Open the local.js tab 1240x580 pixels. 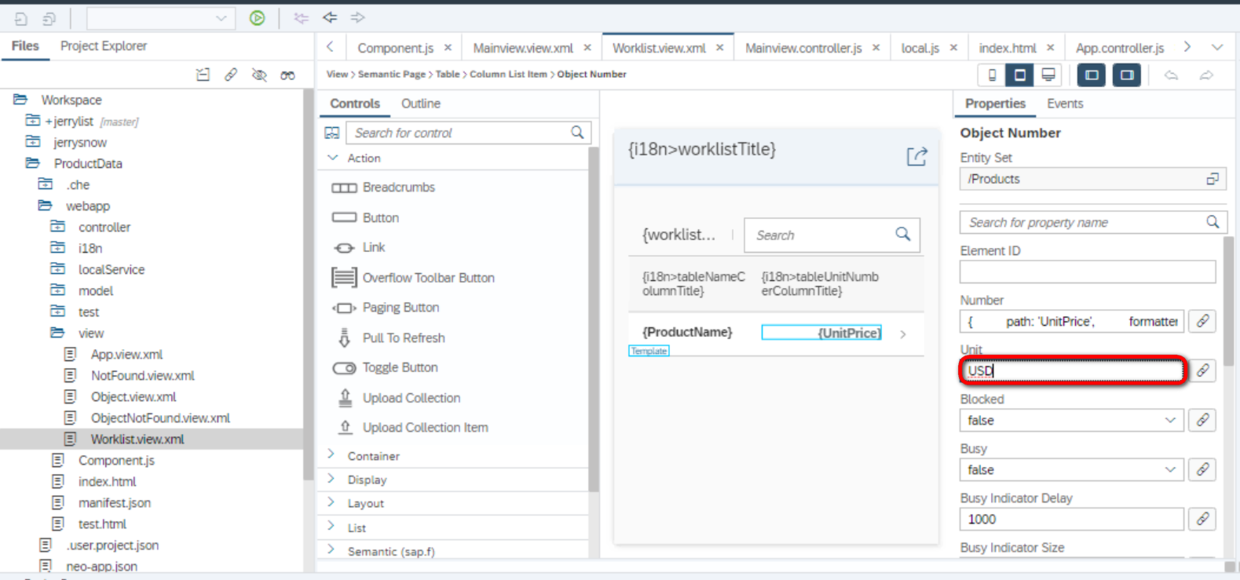pyautogui.click(x=920, y=47)
